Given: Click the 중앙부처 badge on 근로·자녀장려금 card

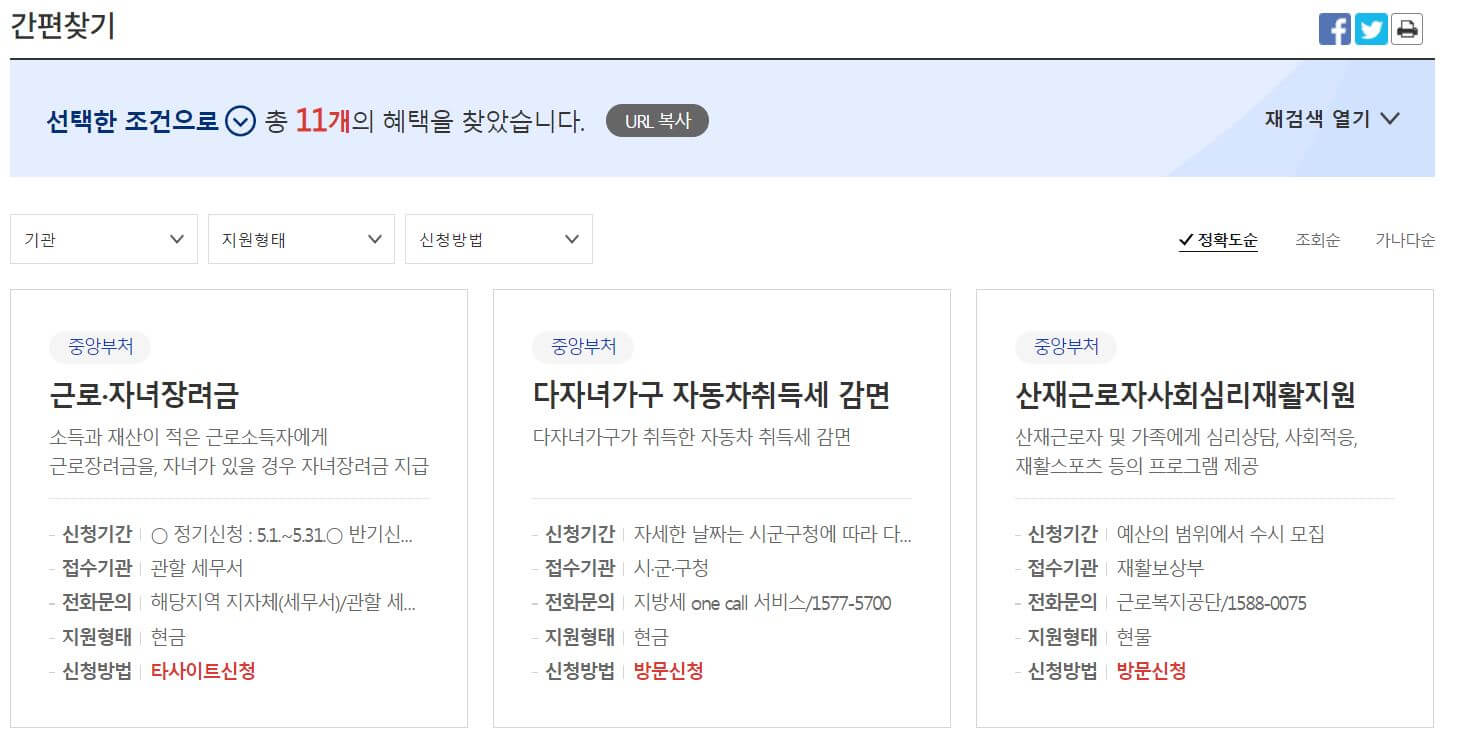Looking at the screenshot, I should coord(99,347).
